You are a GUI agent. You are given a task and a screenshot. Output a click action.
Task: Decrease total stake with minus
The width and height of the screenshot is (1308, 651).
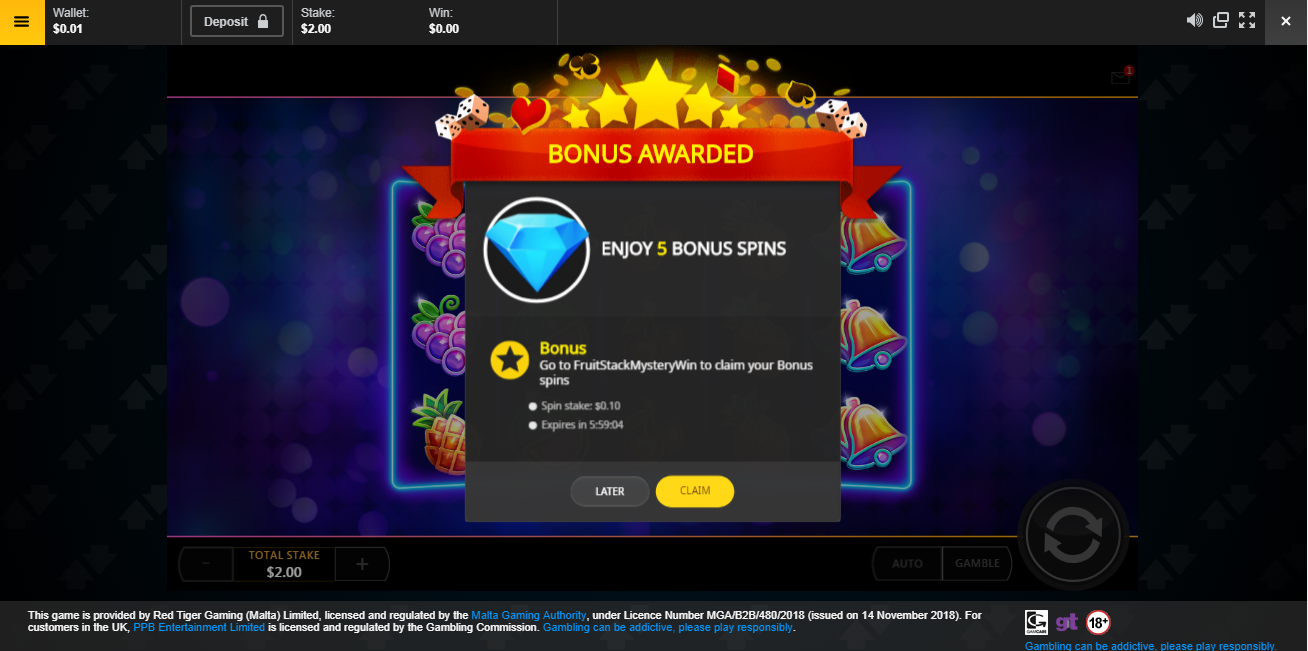coord(206,564)
